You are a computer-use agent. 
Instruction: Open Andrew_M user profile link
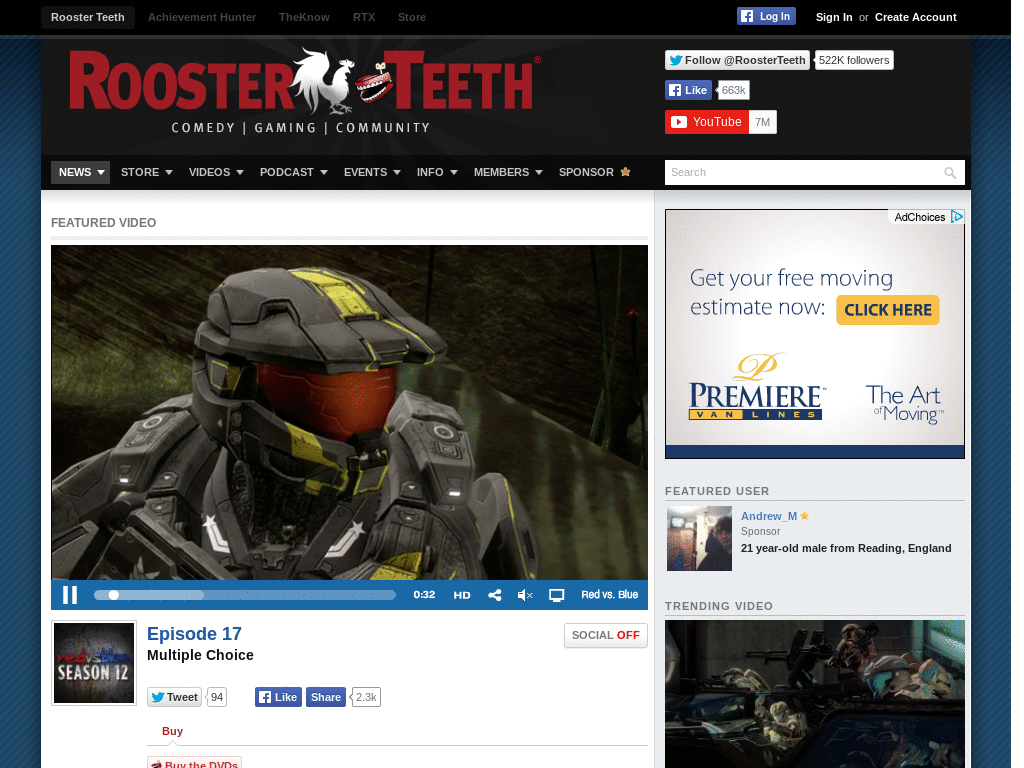click(769, 516)
